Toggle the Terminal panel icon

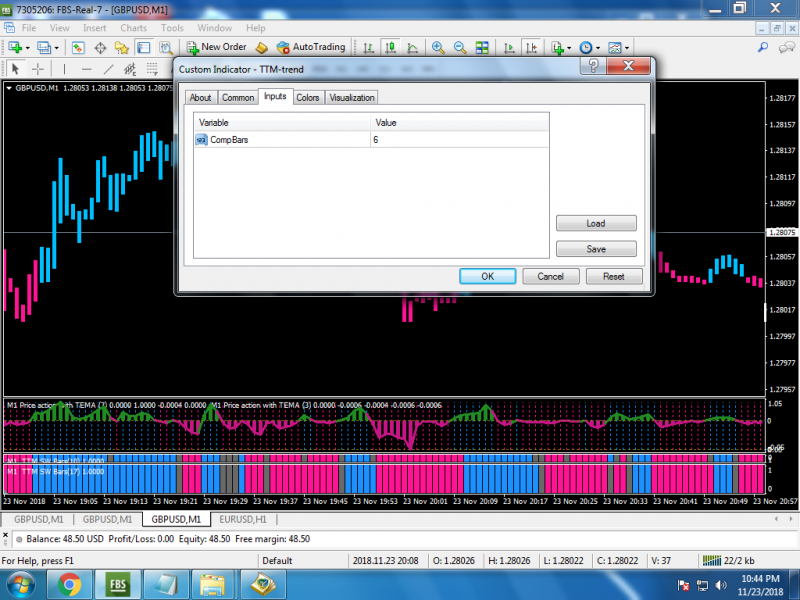tap(144, 48)
